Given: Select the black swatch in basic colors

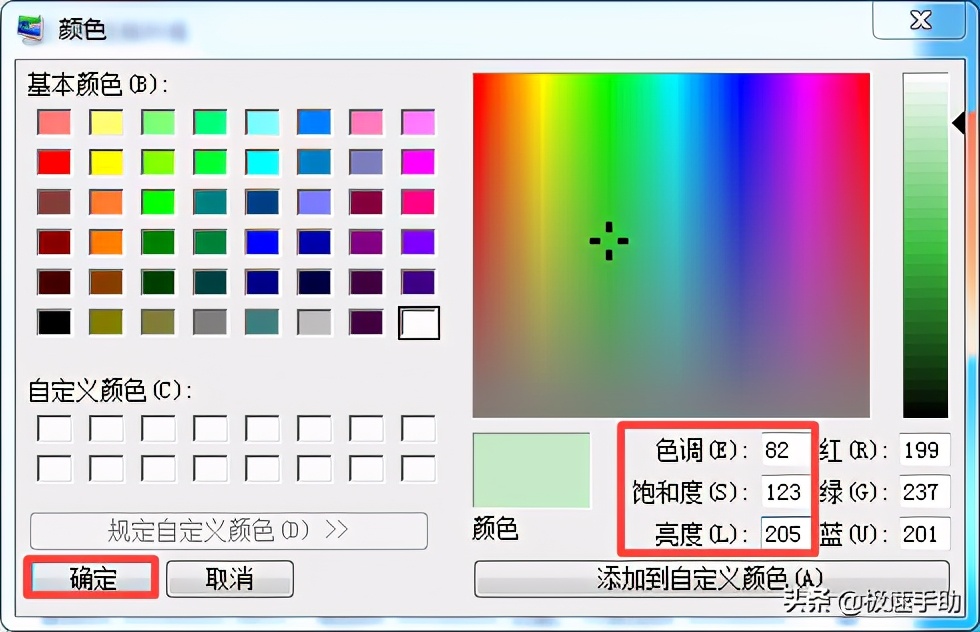Looking at the screenshot, I should click(x=52, y=322).
